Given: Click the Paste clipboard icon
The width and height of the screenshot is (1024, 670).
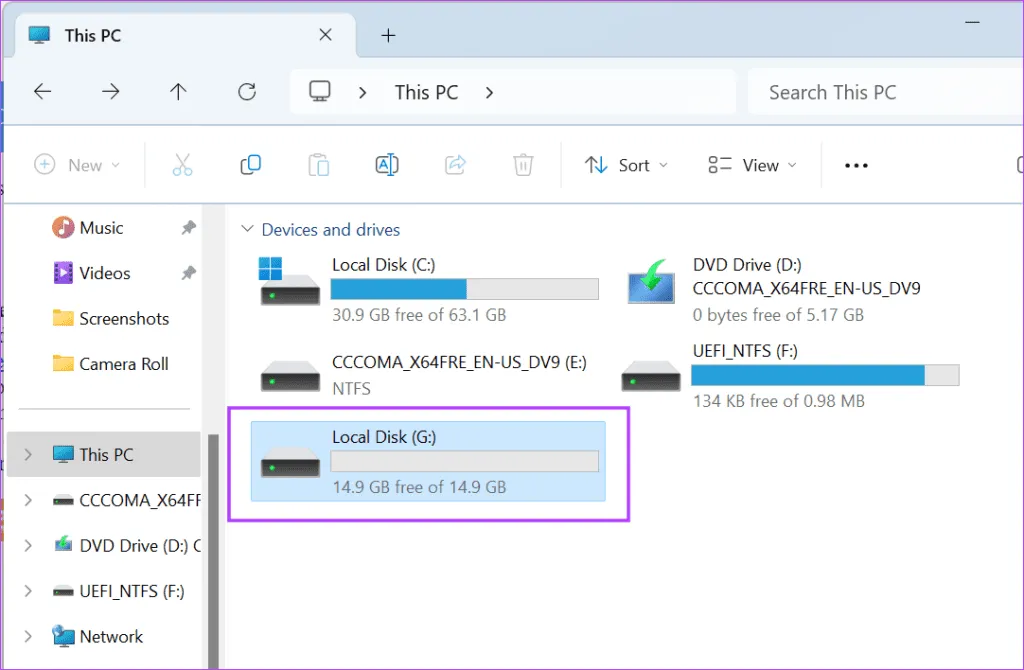Looking at the screenshot, I should click(x=319, y=165).
